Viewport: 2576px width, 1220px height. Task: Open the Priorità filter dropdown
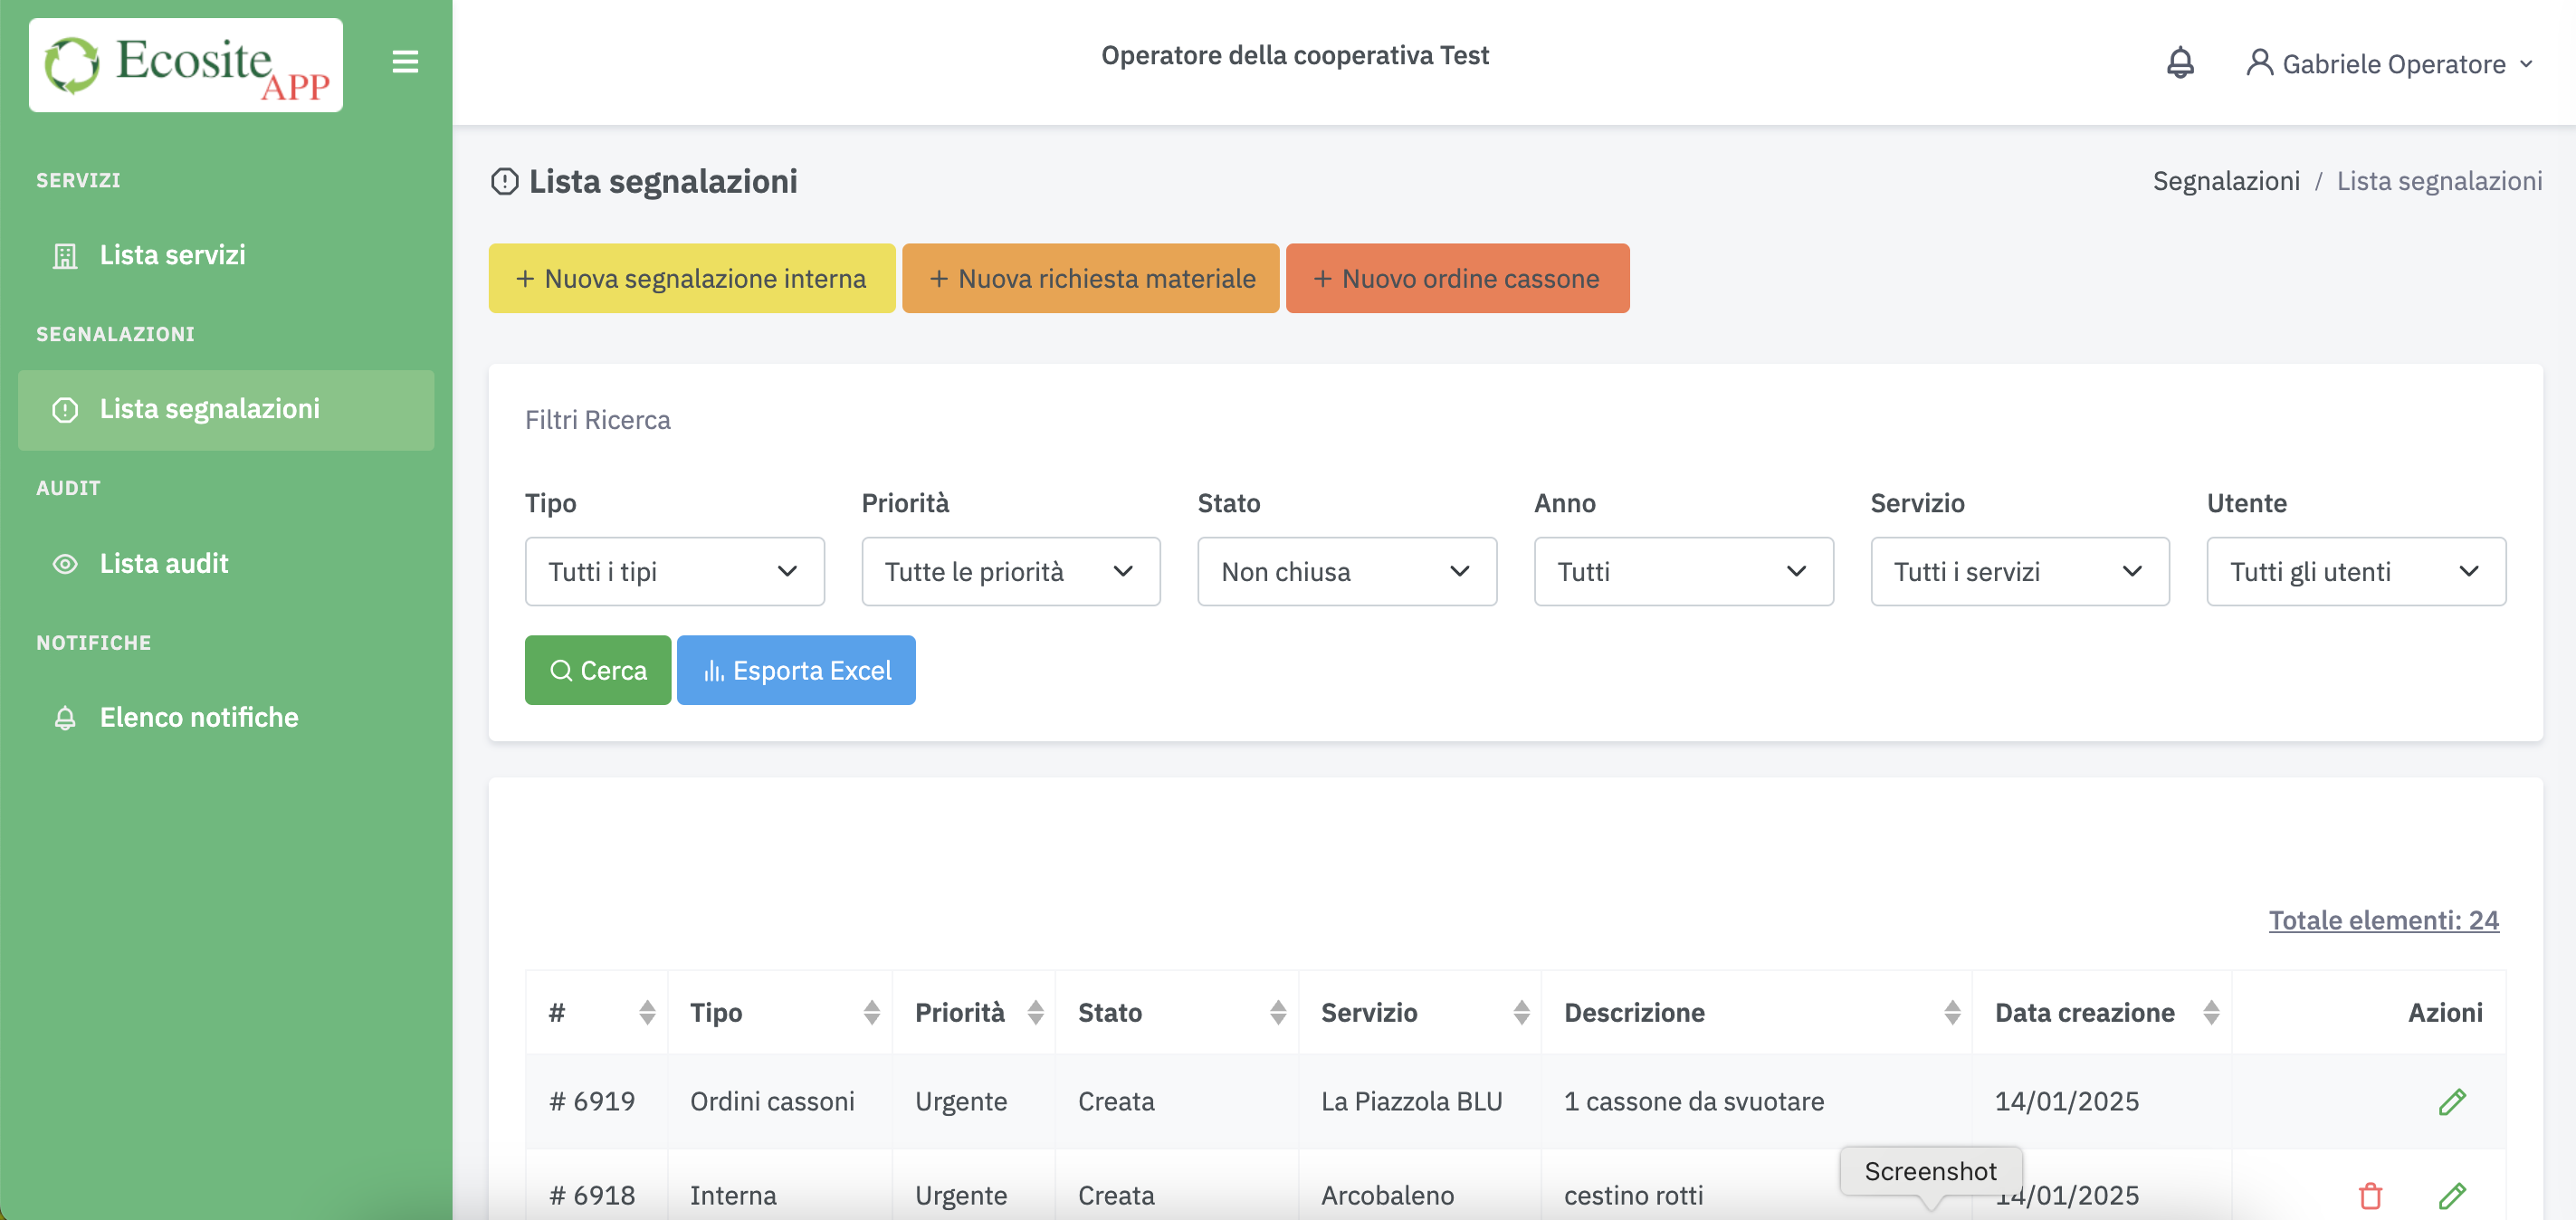tap(1010, 571)
